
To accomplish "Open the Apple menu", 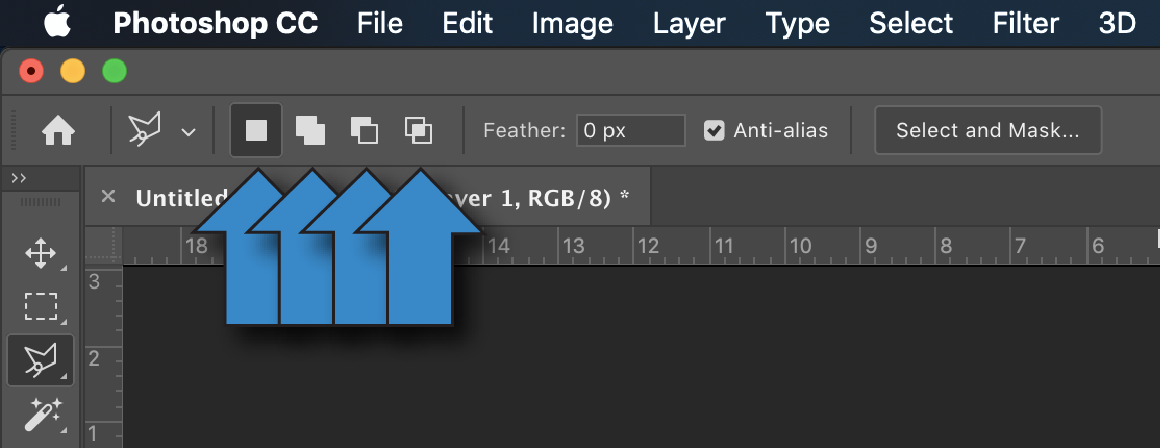I will [x=57, y=22].
